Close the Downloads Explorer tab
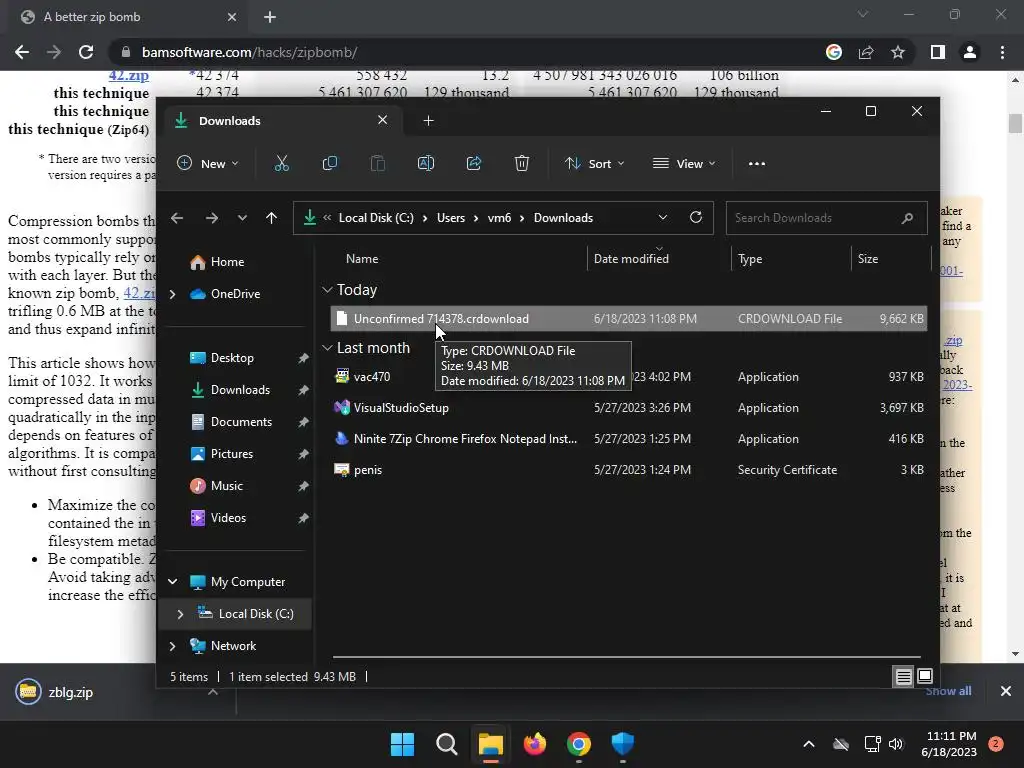This screenshot has width=1024, height=768. click(x=383, y=120)
